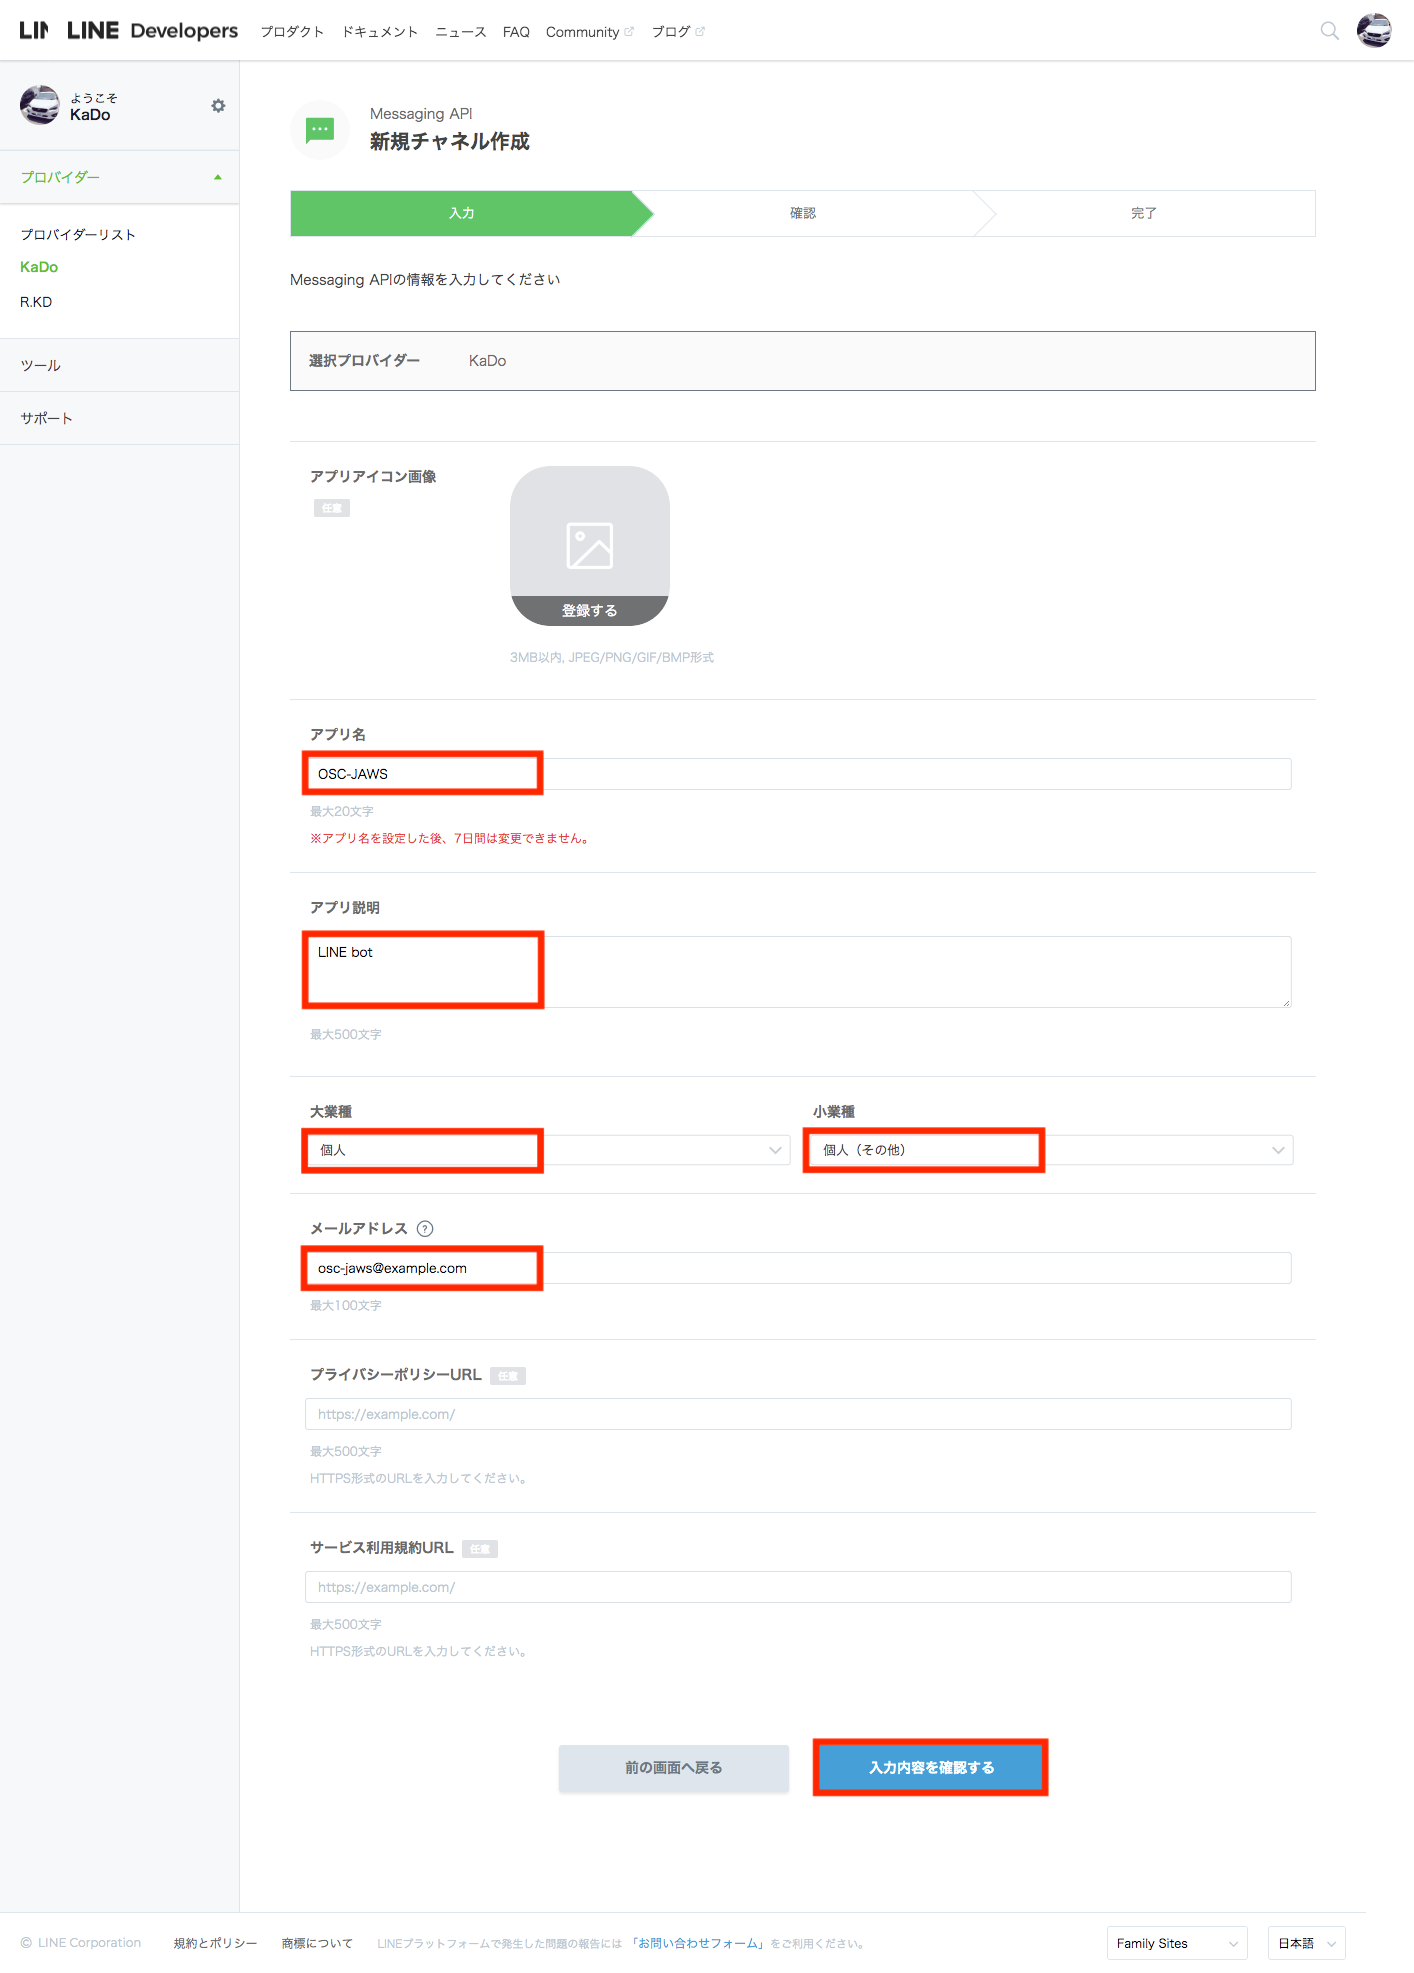This screenshot has height=1973, width=1414.
Task: Select the 確認 step tab
Action: tap(803, 213)
